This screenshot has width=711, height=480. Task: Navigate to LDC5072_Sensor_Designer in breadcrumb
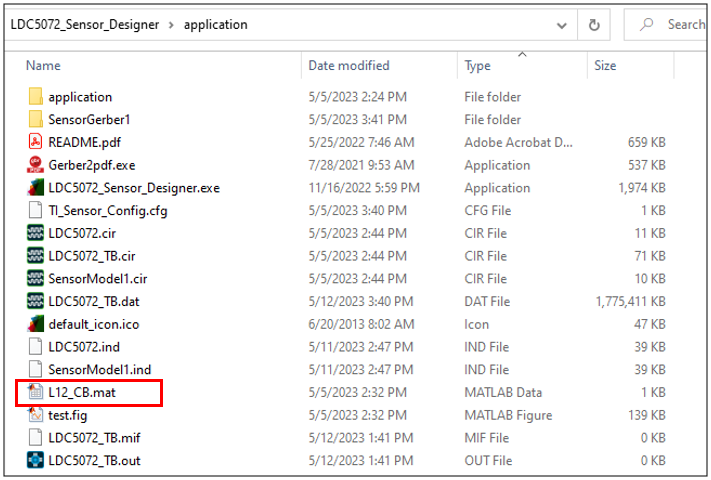pos(85,25)
